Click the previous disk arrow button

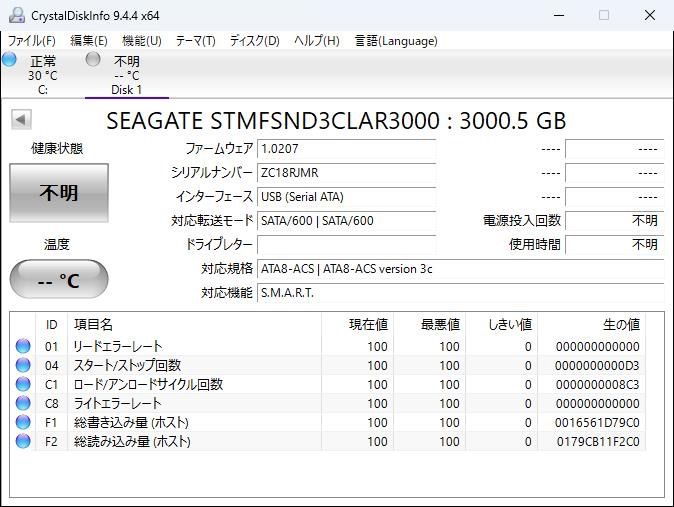21,119
